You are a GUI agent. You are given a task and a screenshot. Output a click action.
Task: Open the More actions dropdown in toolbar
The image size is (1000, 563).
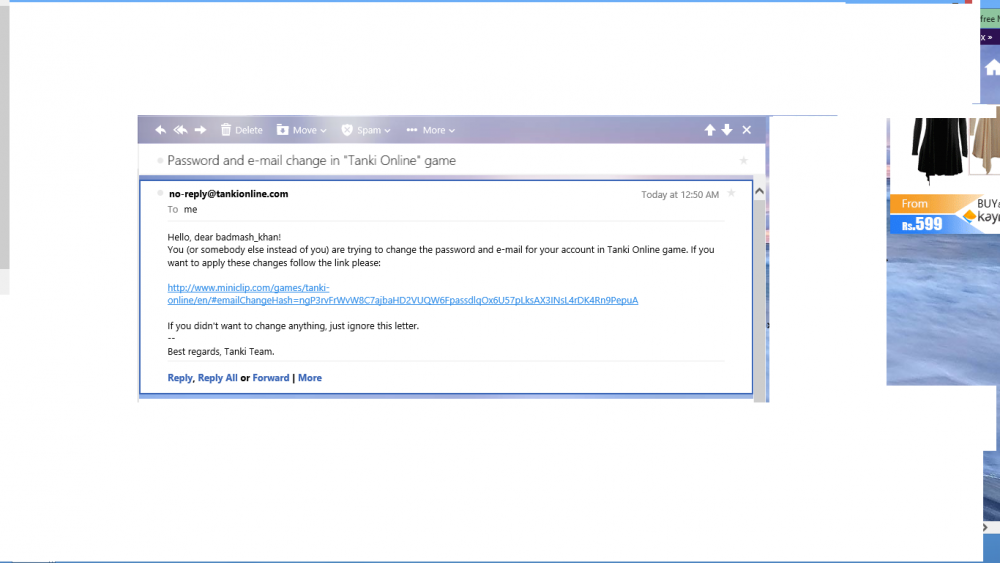[x=430, y=130]
